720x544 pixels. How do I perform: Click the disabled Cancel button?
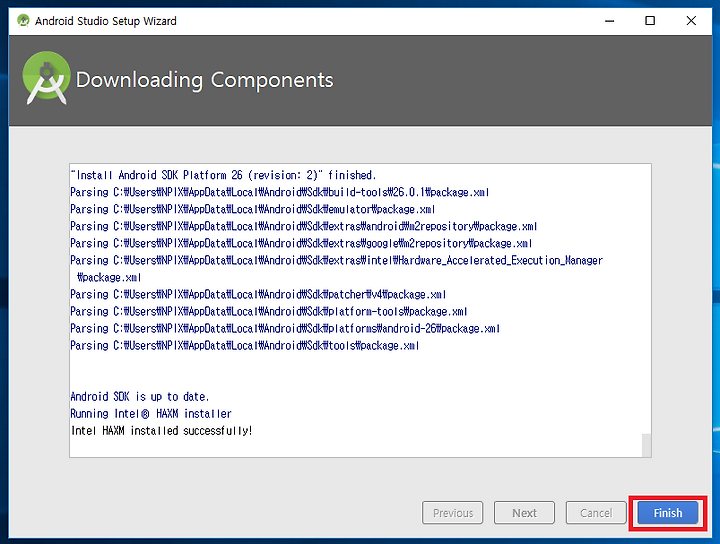coord(596,513)
